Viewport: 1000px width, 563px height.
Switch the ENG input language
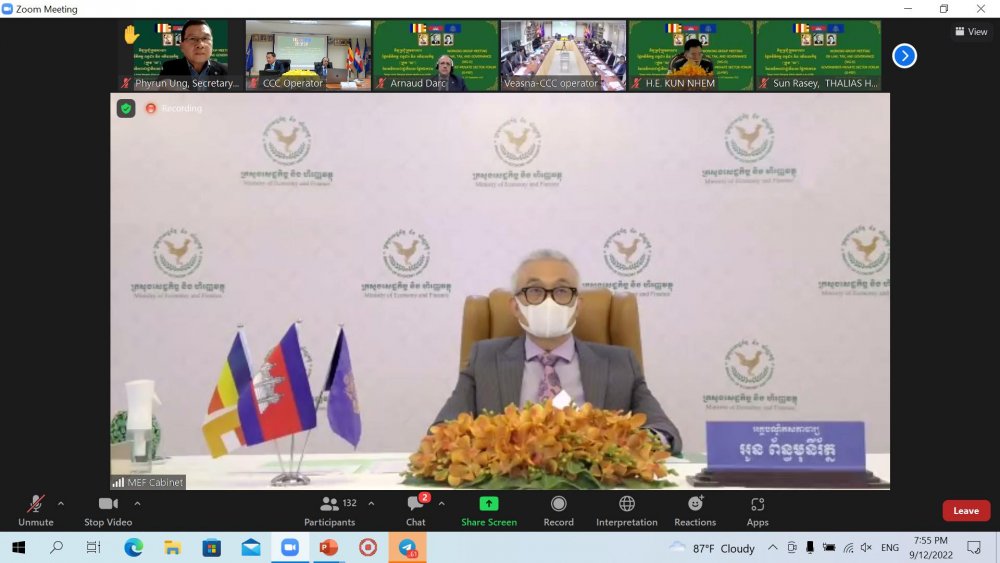[890, 548]
